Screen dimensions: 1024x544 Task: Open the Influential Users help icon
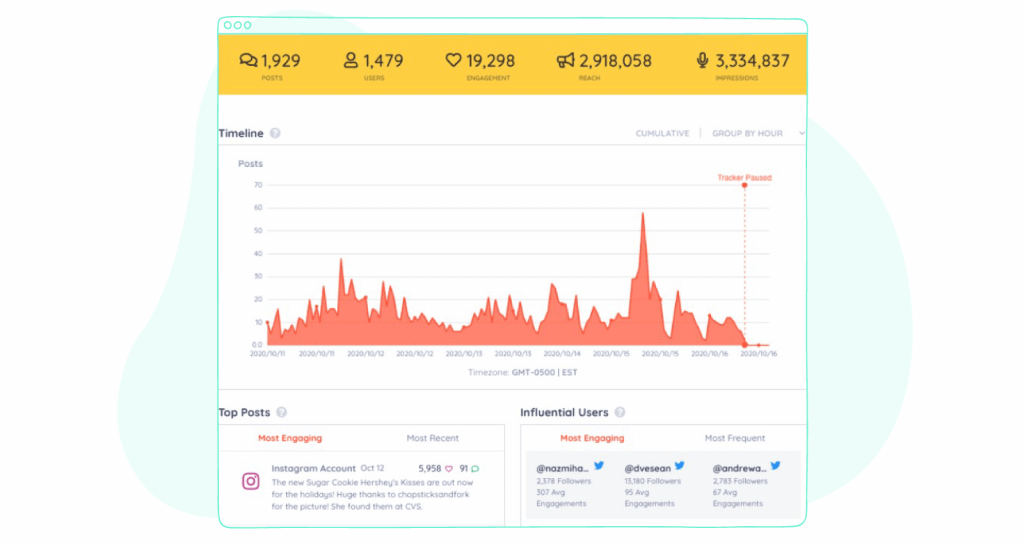tap(620, 412)
